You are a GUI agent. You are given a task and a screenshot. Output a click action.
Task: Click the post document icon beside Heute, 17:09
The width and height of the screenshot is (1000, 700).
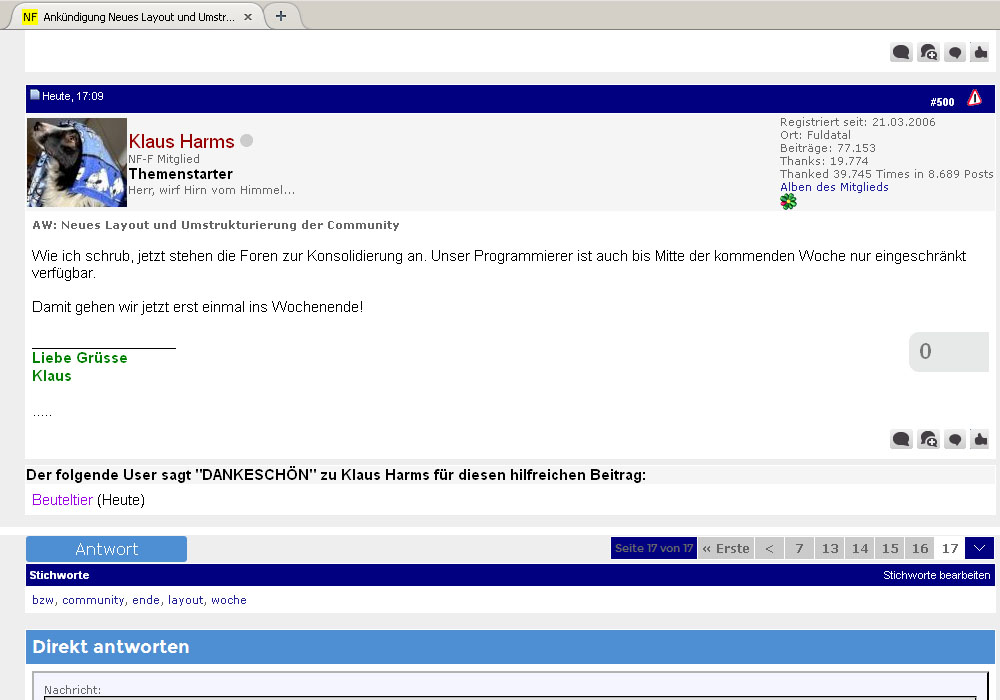click(x=35, y=95)
